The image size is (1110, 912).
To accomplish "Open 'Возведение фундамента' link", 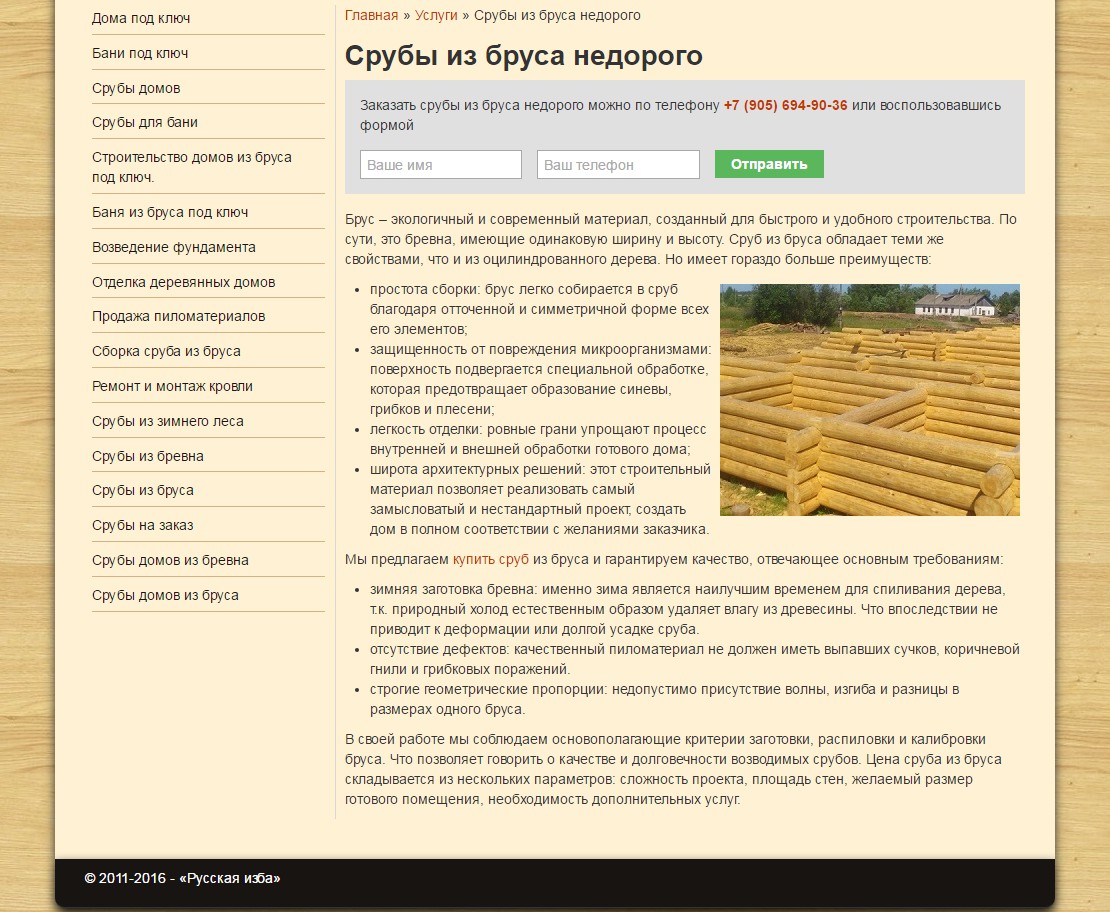I will click(173, 247).
